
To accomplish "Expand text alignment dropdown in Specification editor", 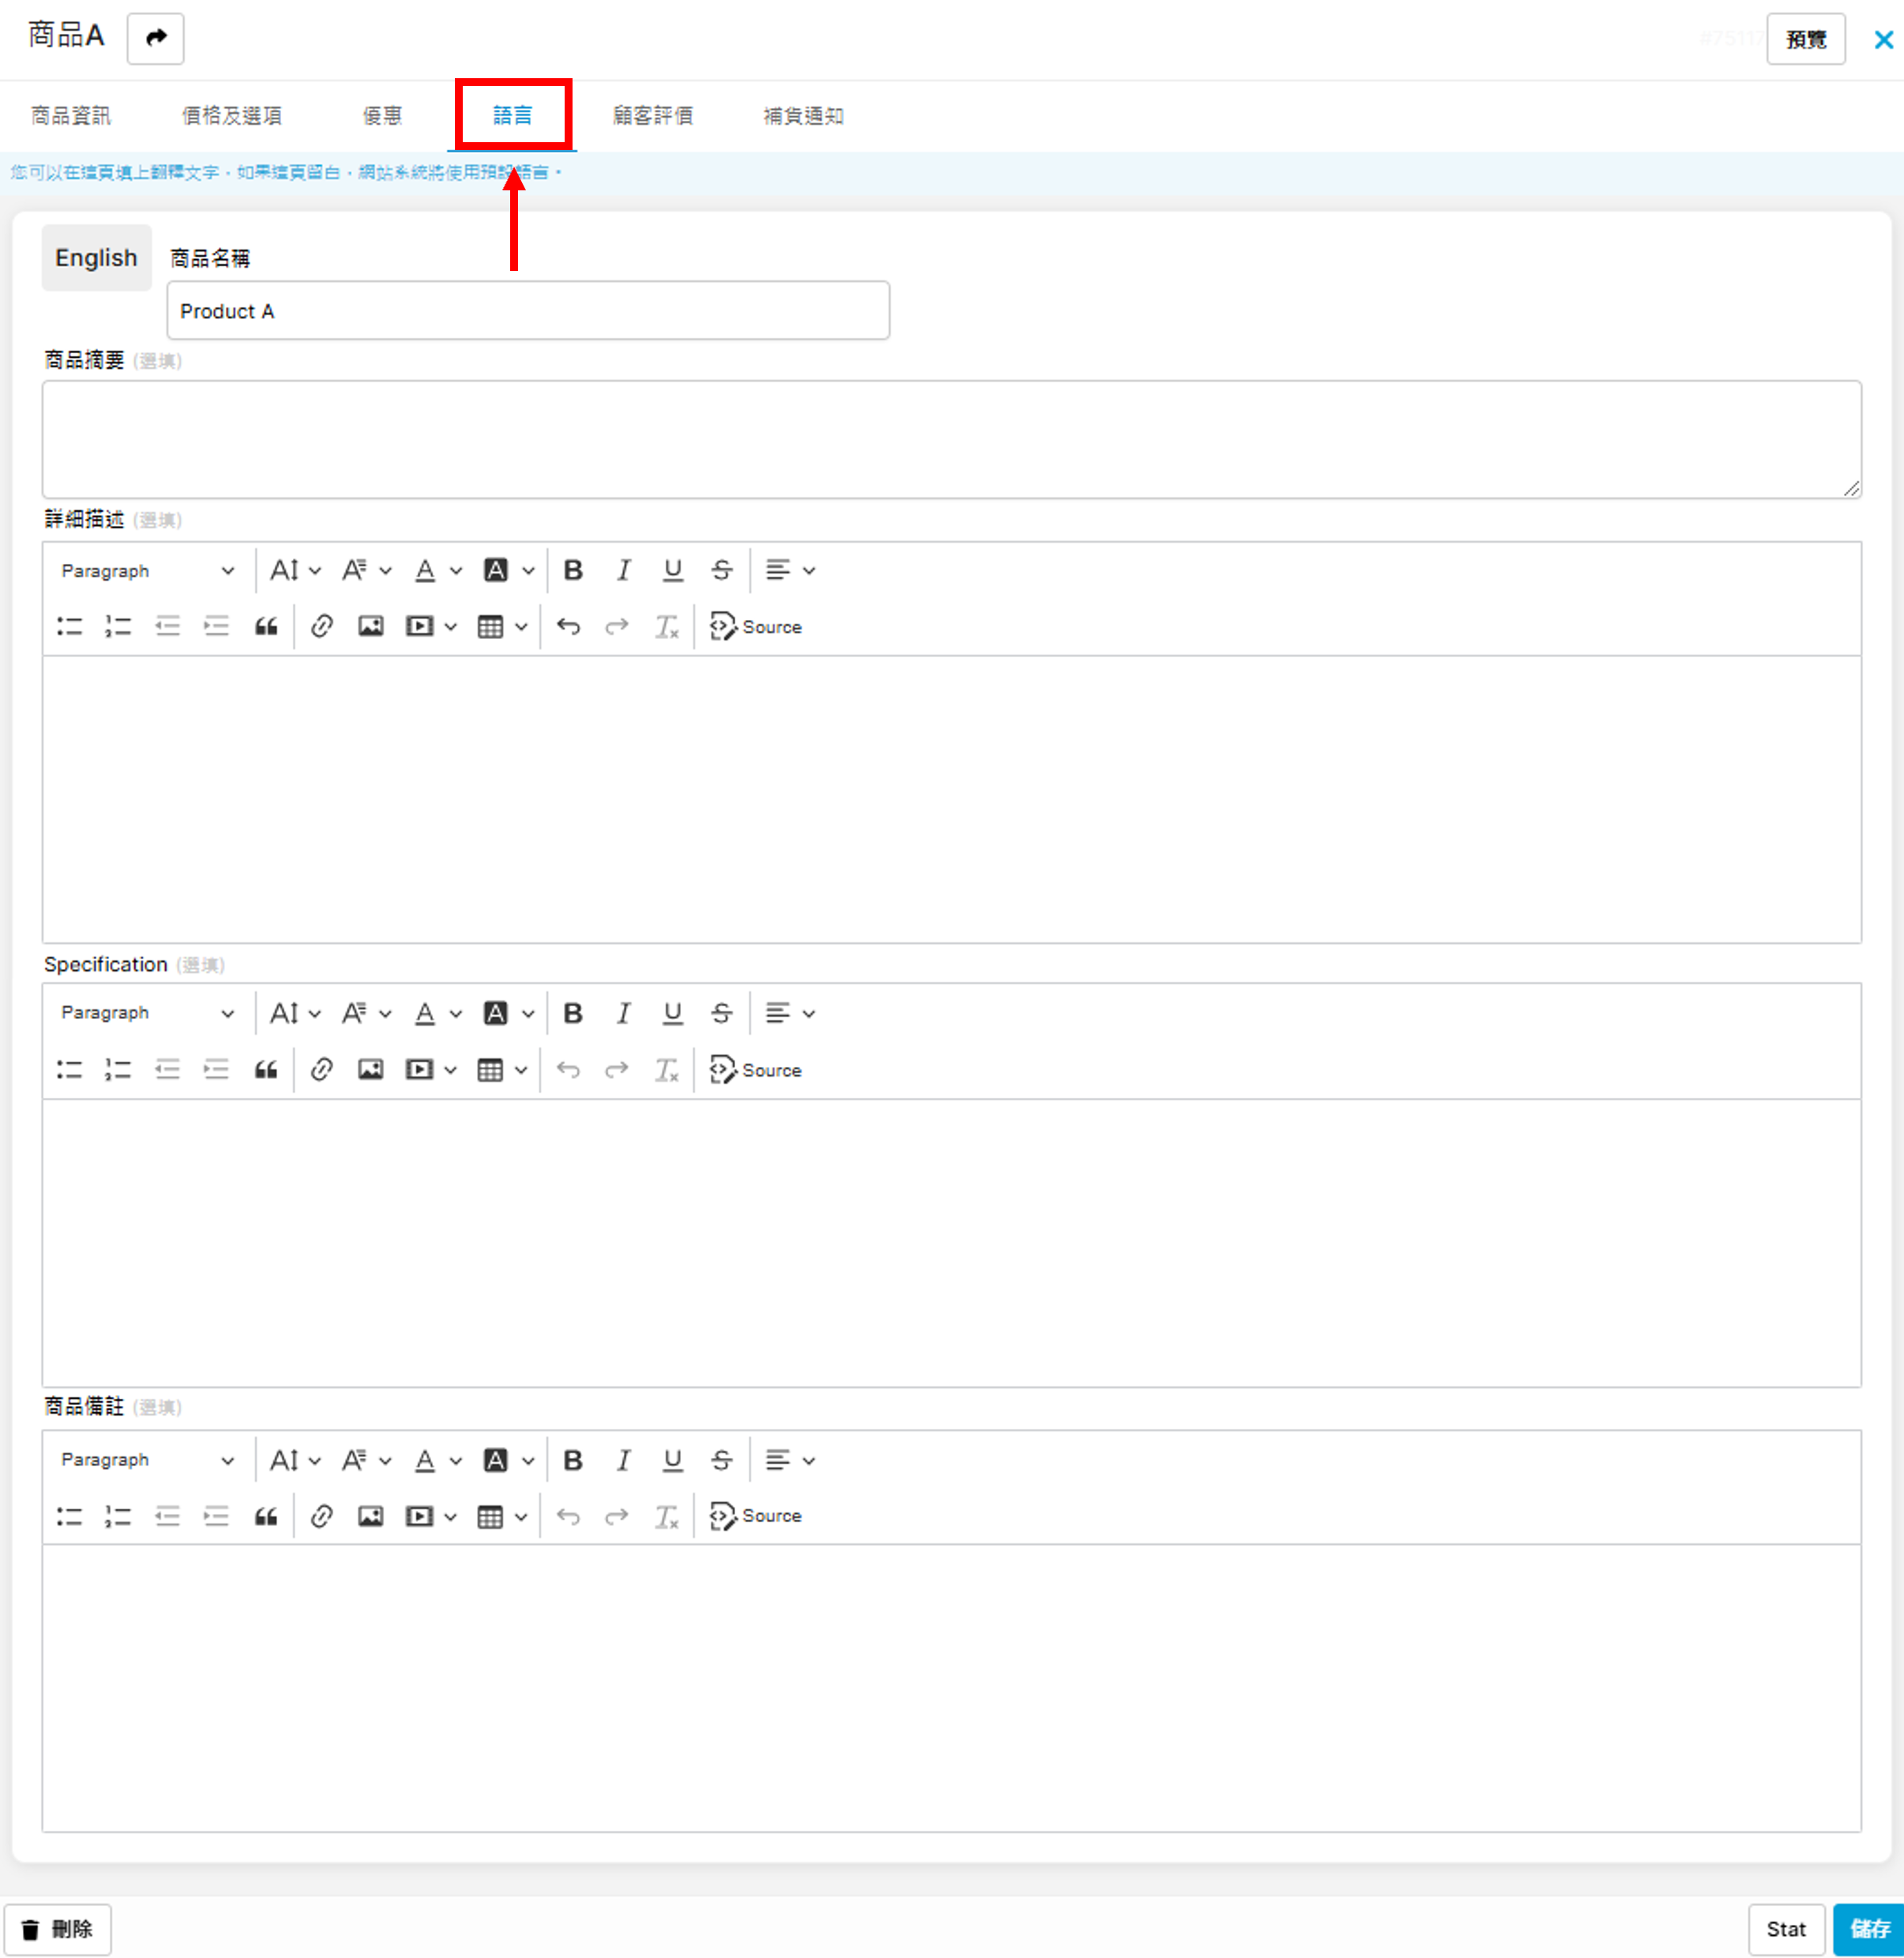I will point(789,1013).
